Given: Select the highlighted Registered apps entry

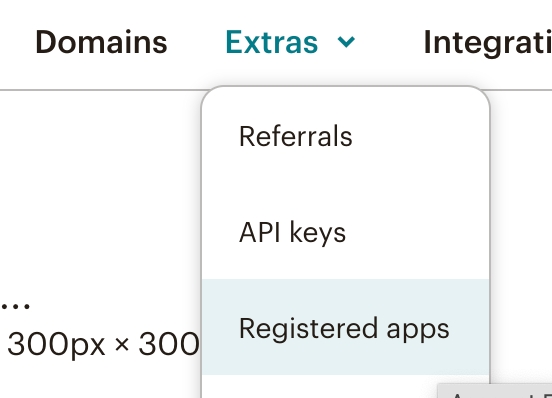Looking at the screenshot, I should tap(345, 327).
